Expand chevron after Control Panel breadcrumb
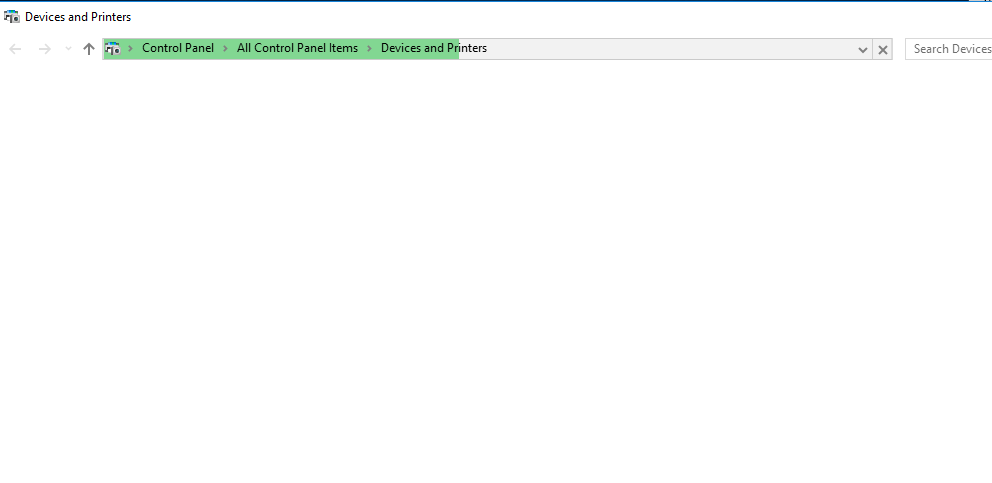Image resolution: width=992 pixels, height=483 pixels. [225, 48]
